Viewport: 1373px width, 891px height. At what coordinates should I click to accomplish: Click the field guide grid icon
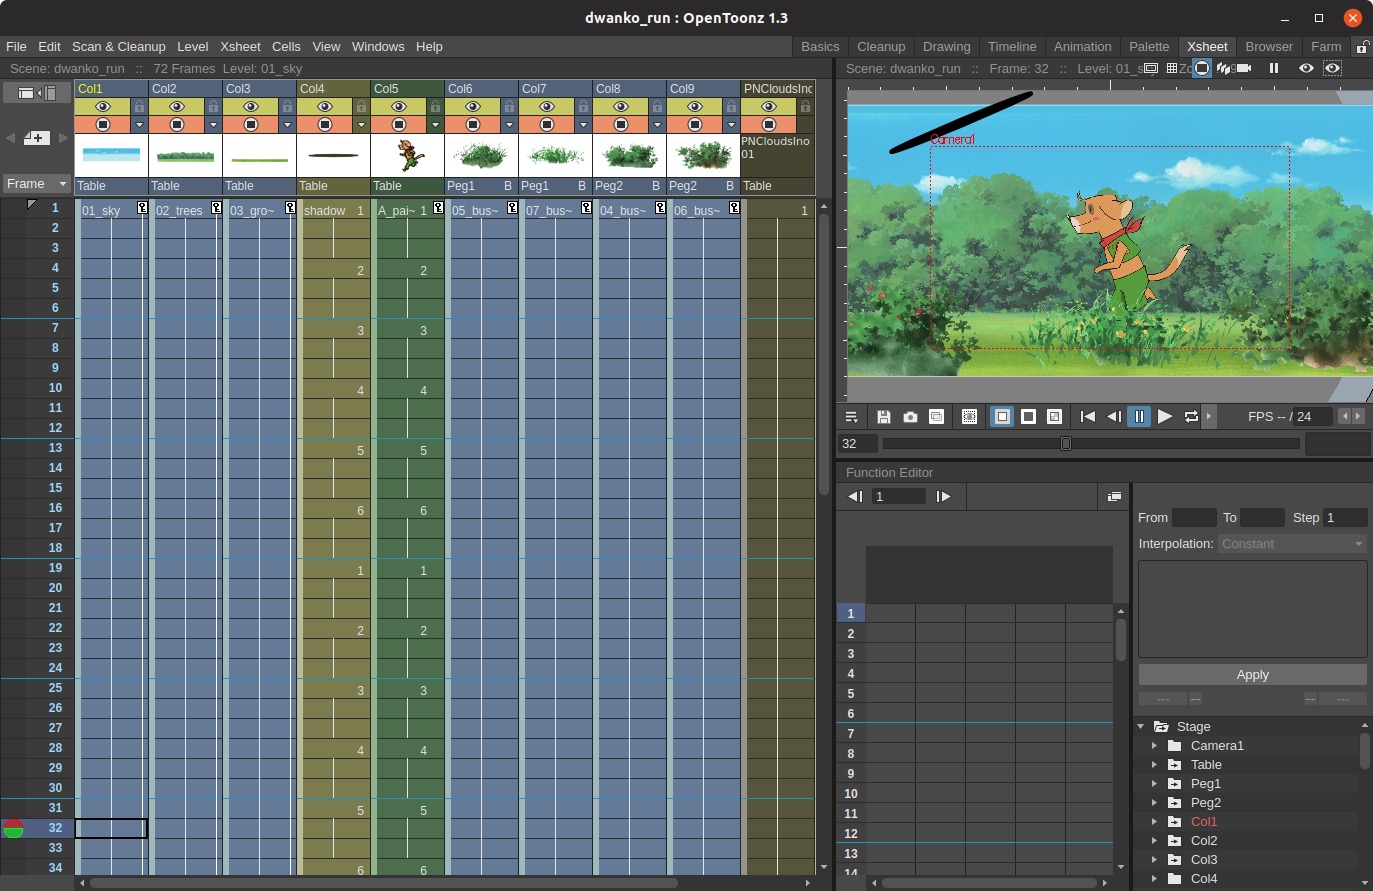tap(1172, 68)
